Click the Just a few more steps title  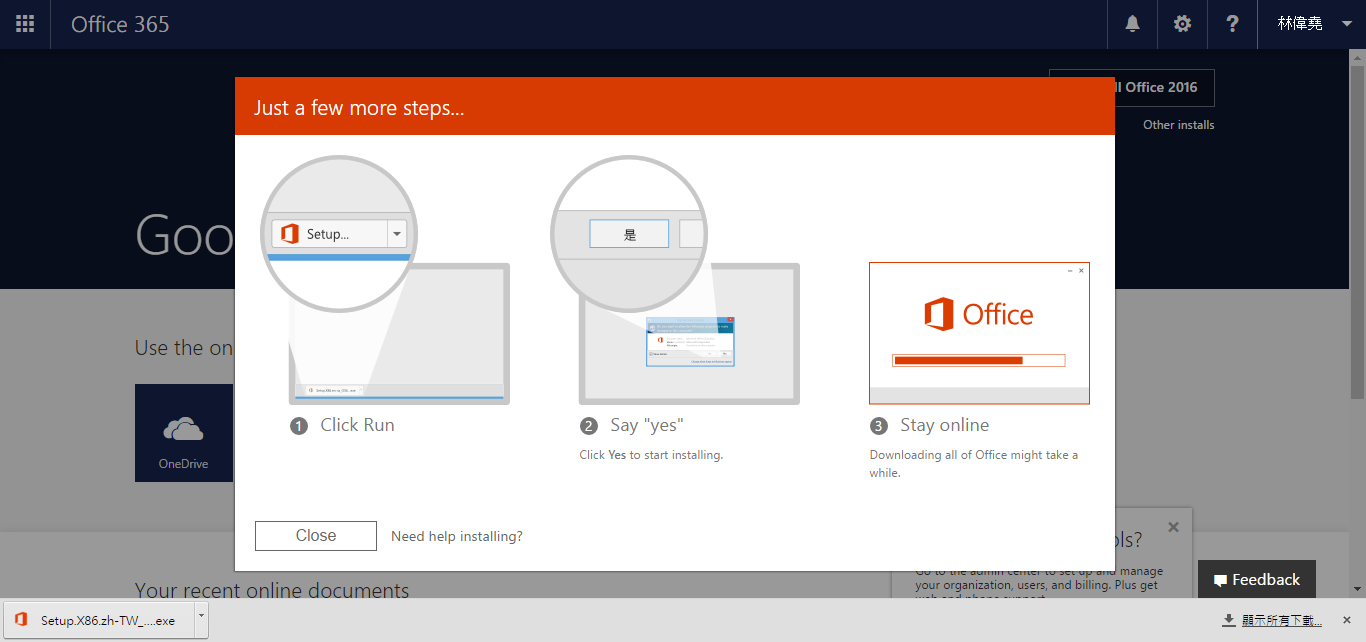(359, 108)
